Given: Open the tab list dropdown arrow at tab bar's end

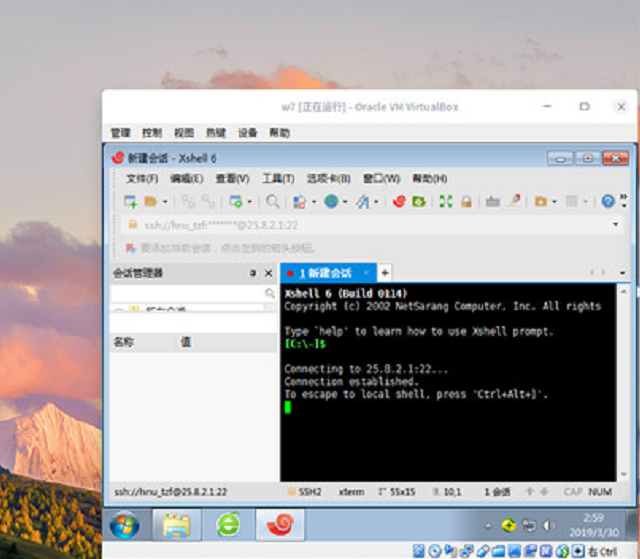Looking at the screenshot, I should (622, 273).
